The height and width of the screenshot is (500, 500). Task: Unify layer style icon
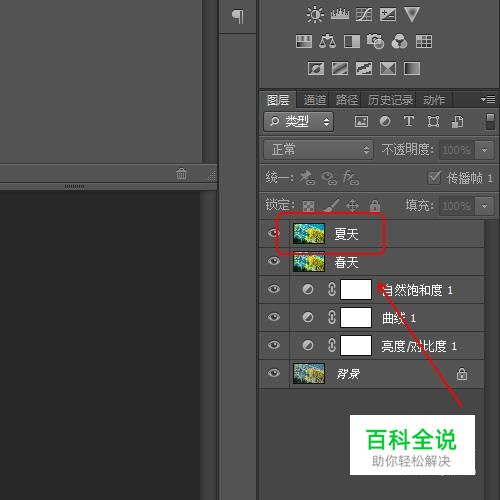tap(351, 177)
